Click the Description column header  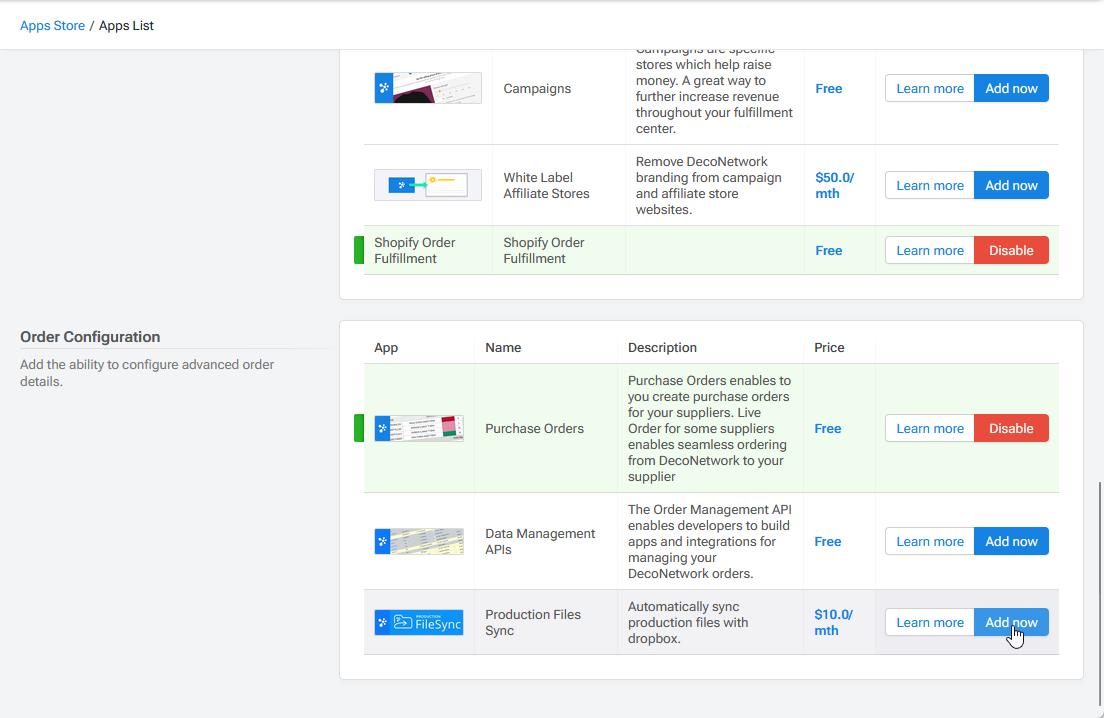pyautogui.click(x=662, y=348)
